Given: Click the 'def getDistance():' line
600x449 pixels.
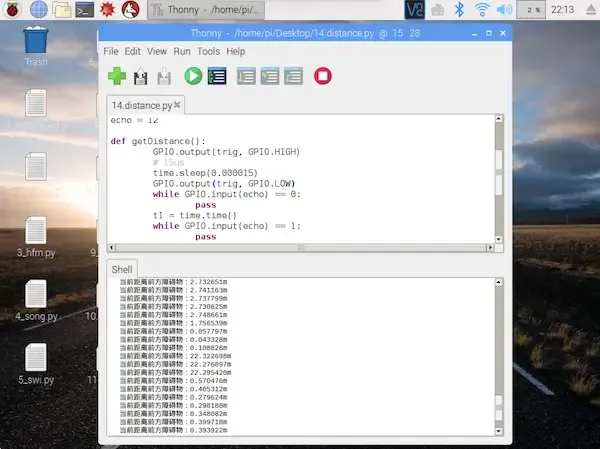Looking at the screenshot, I should [x=158, y=141].
